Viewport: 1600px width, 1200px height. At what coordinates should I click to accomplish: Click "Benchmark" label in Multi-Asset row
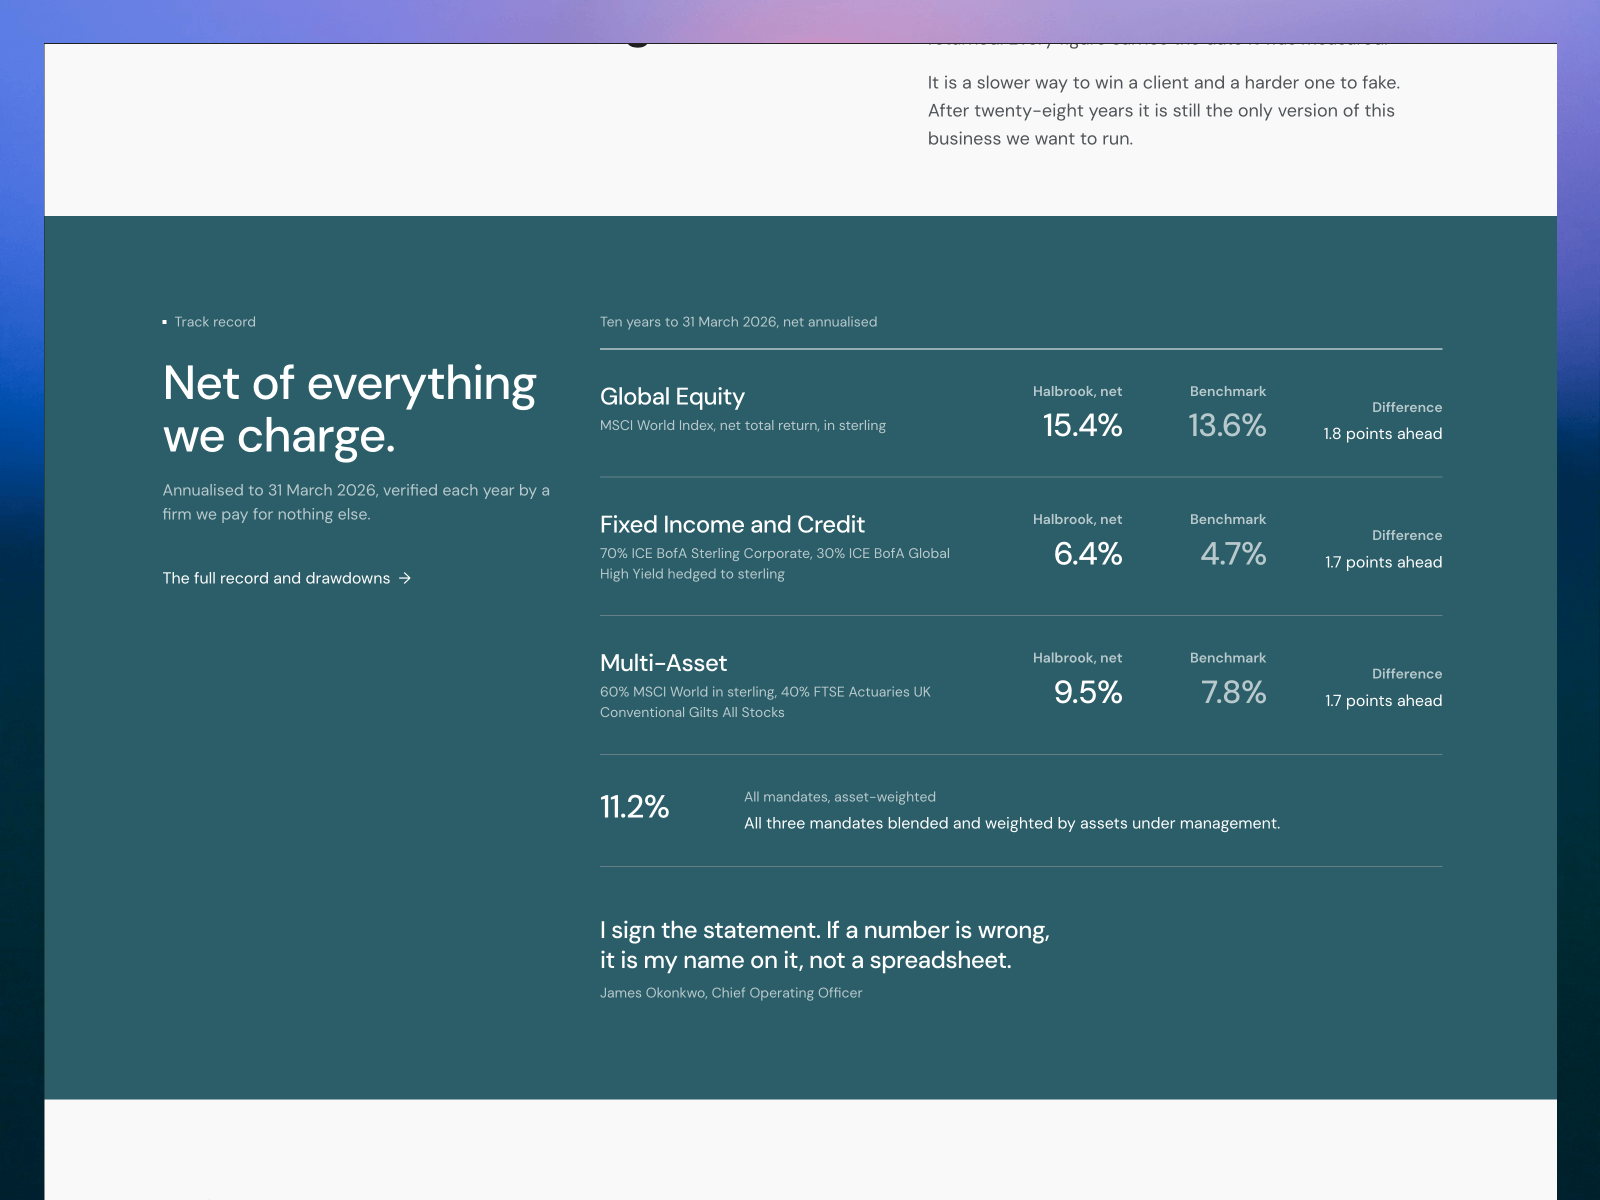[x=1228, y=658]
